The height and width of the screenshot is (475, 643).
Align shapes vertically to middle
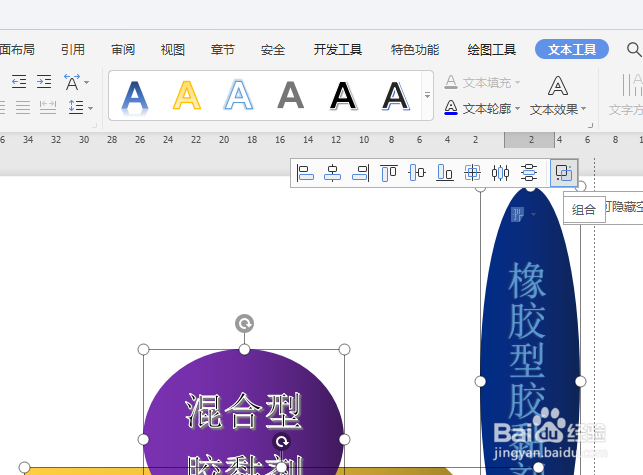click(417, 173)
